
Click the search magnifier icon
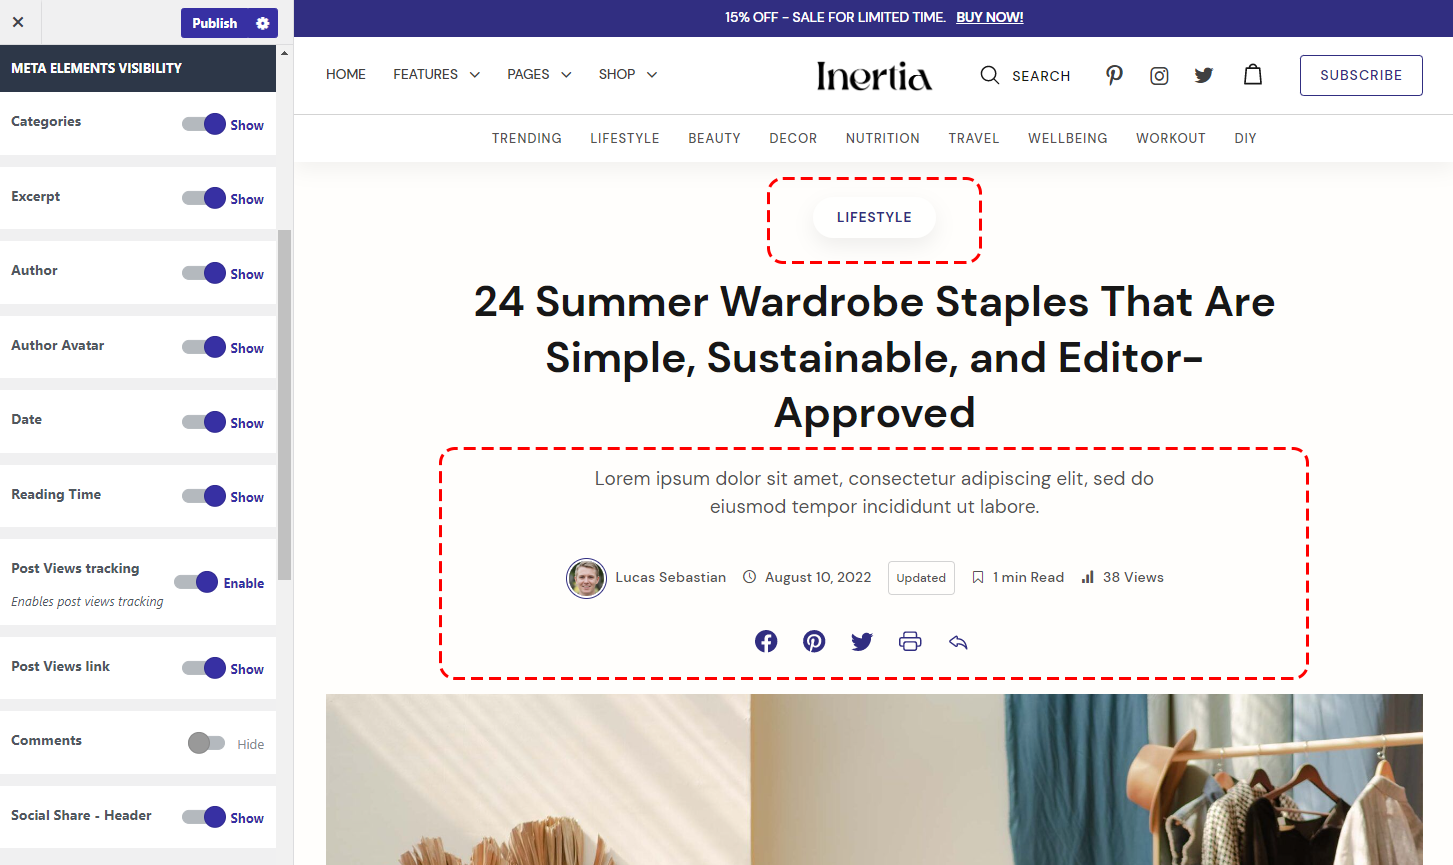pyautogui.click(x=989, y=75)
